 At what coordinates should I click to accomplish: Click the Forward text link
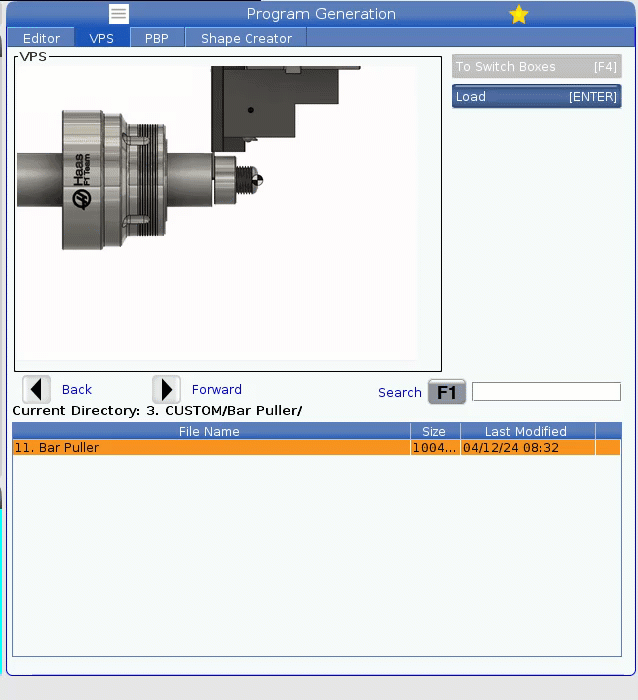pyautogui.click(x=217, y=390)
